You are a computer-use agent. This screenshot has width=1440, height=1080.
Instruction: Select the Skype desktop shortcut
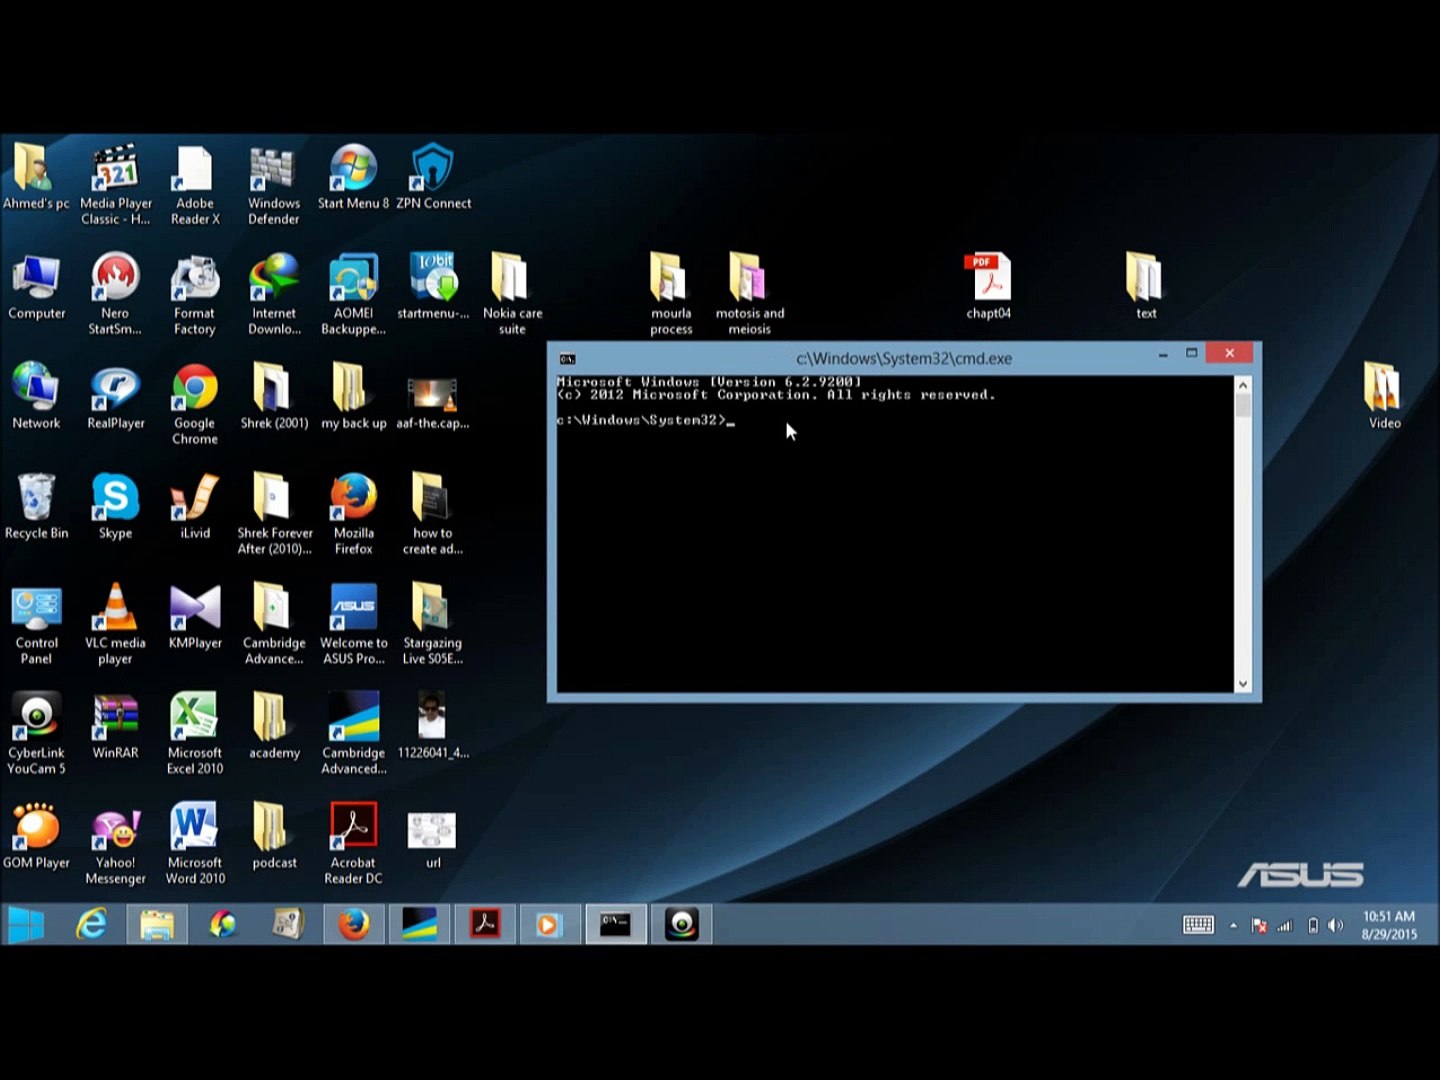pos(115,499)
